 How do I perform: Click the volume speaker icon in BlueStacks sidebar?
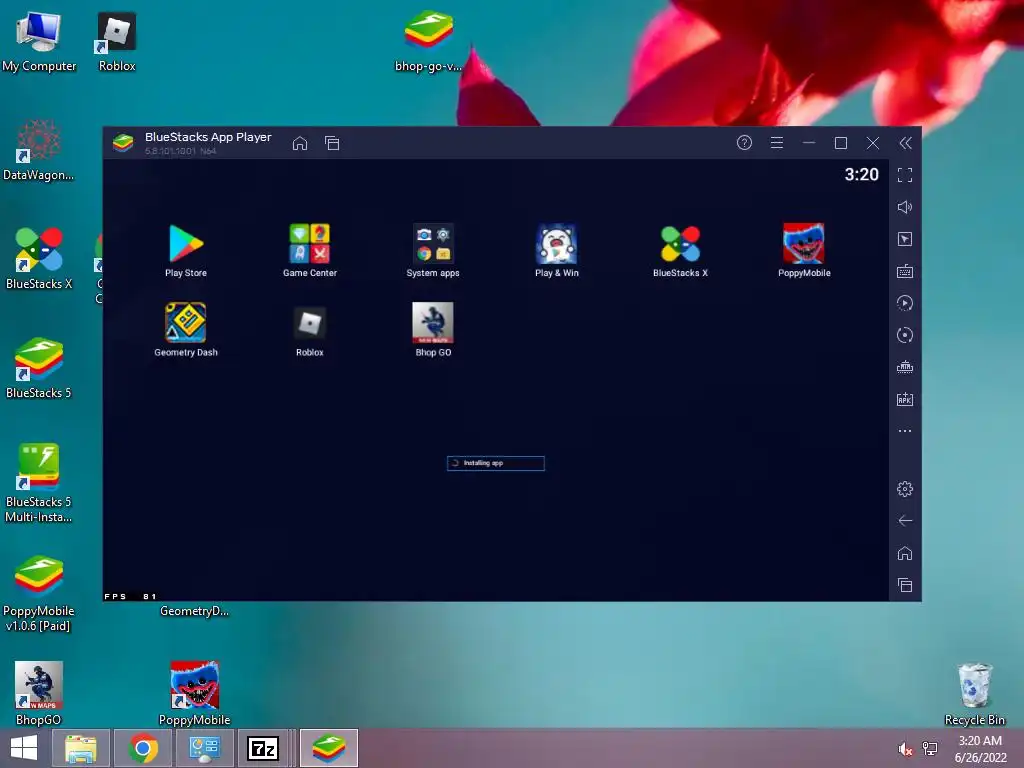coord(904,207)
